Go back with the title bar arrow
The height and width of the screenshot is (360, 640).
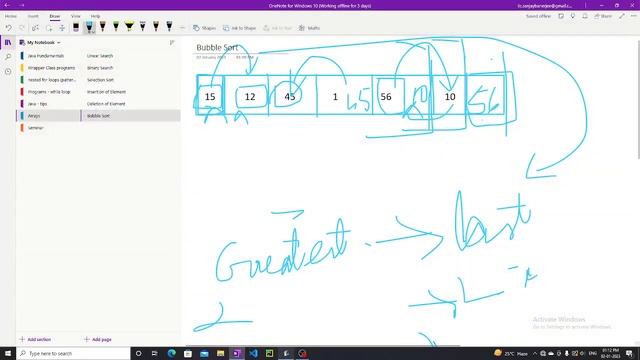7,5
